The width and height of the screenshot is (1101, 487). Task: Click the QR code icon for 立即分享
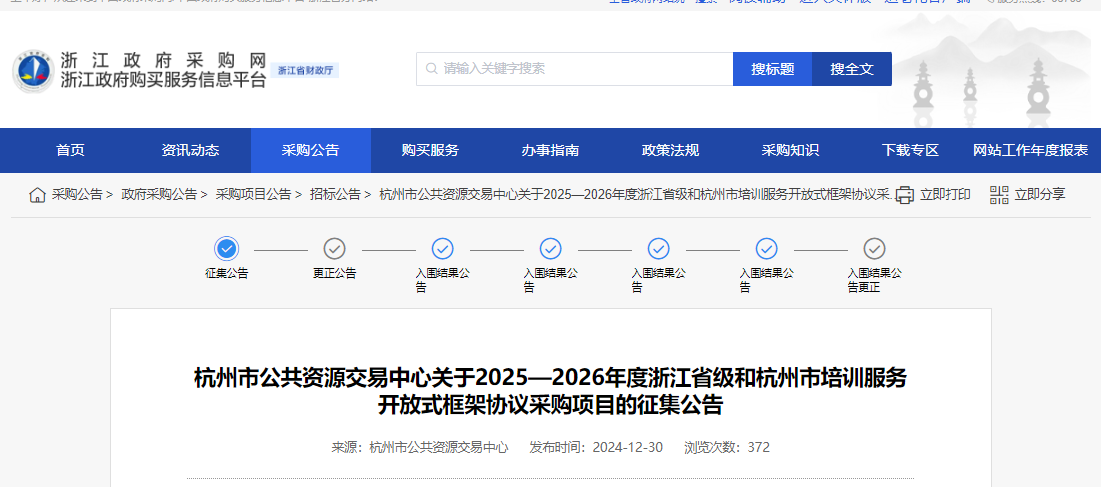coord(999,195)
